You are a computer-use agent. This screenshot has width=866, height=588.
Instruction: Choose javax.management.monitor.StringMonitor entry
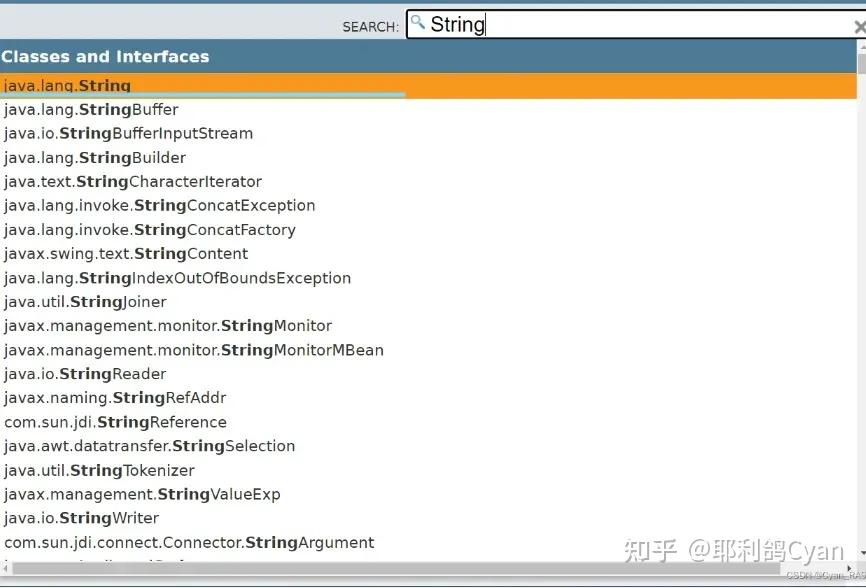pyautogui.click(x=168, y=326)
